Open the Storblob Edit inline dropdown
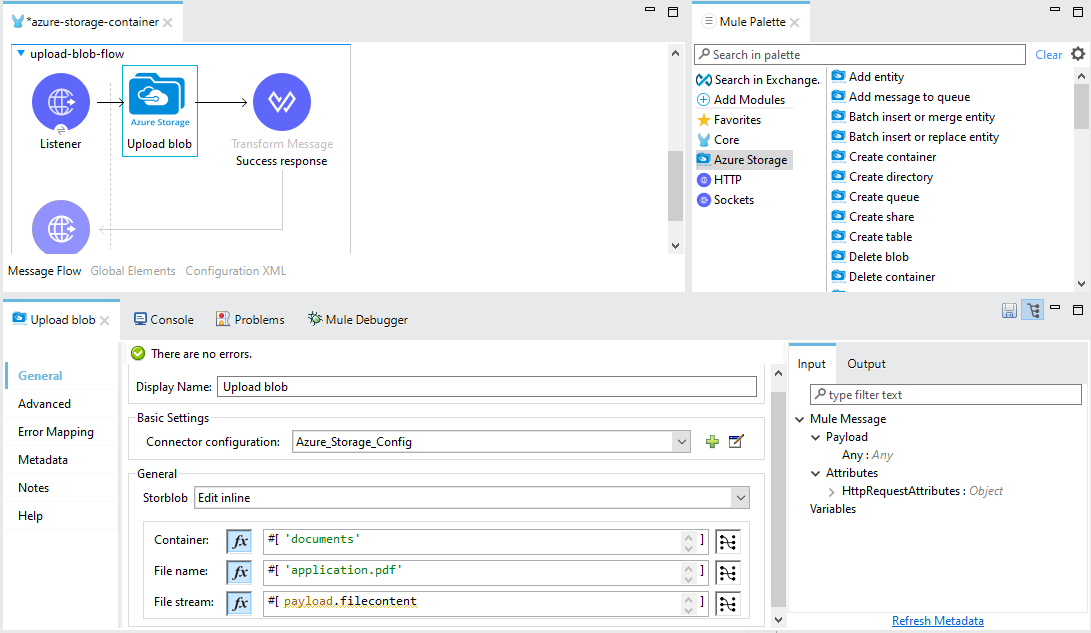1091x633 pixels. coord(740,497)
